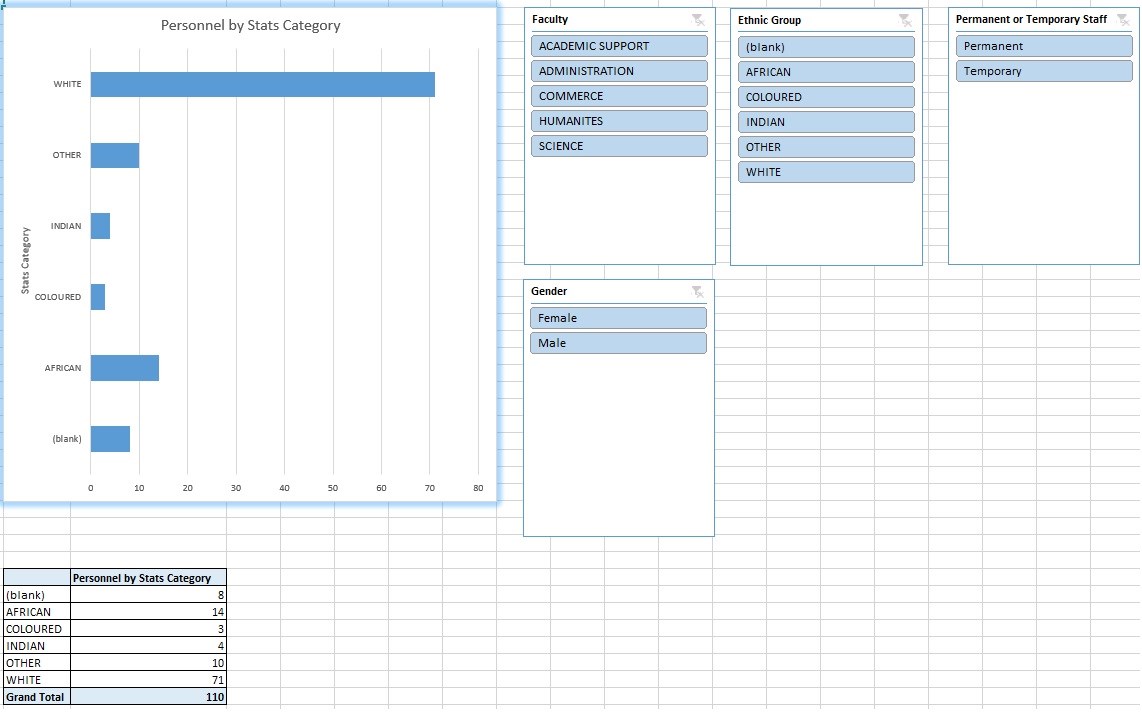The image size is (1142, 715).
Task: Select COMMERCE in the Faculty slicer
Action: pos(619,96)
